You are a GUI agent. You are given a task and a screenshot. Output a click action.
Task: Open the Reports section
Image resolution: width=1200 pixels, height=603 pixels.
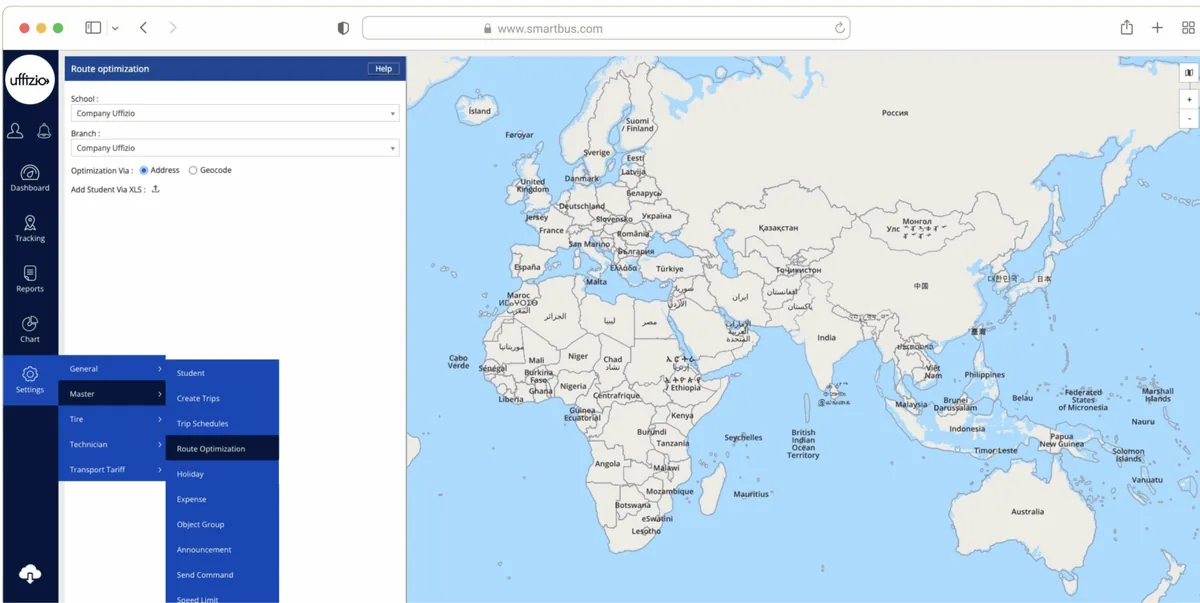coord(30,279)
